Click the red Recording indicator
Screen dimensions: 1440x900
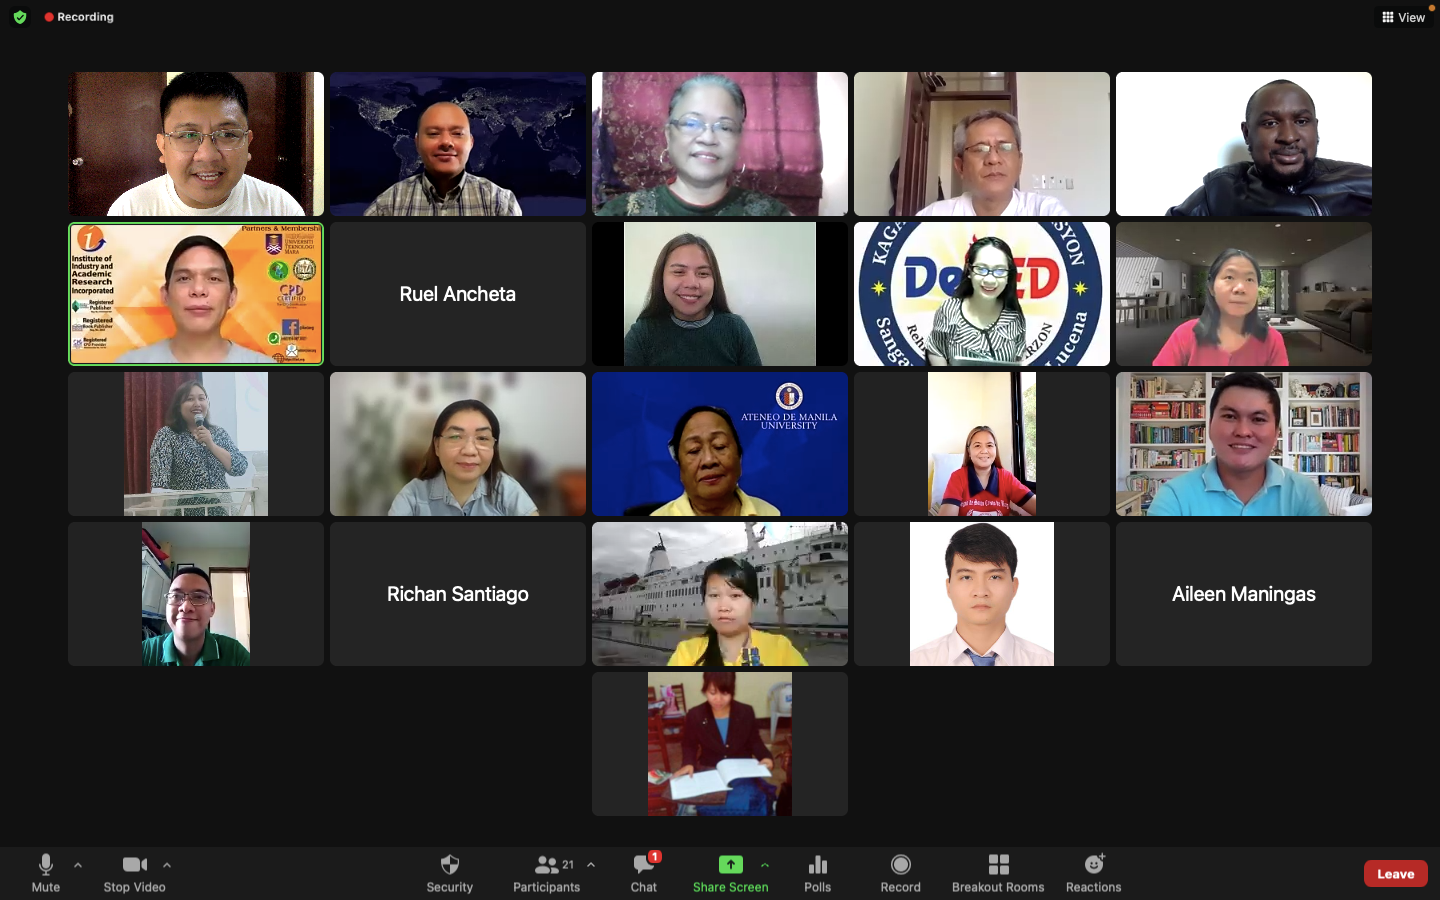[x=79, y=17]
